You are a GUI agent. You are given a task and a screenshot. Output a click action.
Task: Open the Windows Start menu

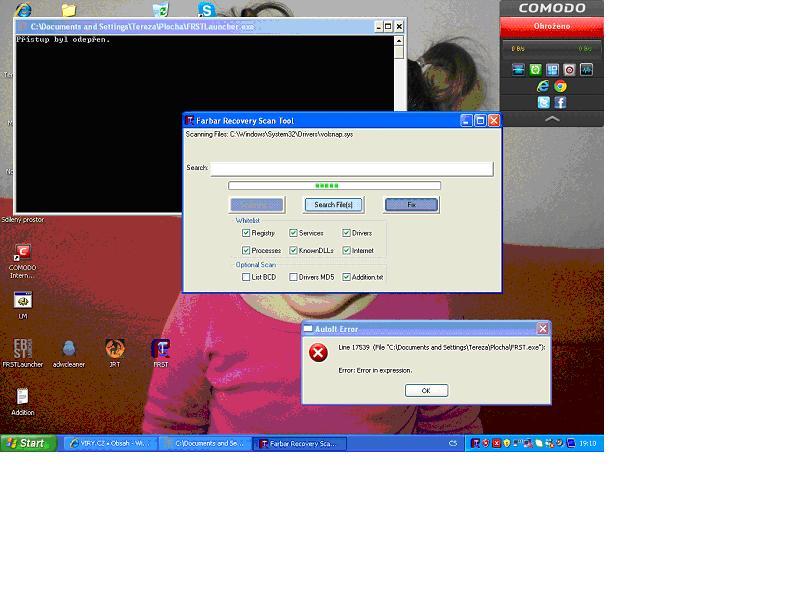coord(29,443)
